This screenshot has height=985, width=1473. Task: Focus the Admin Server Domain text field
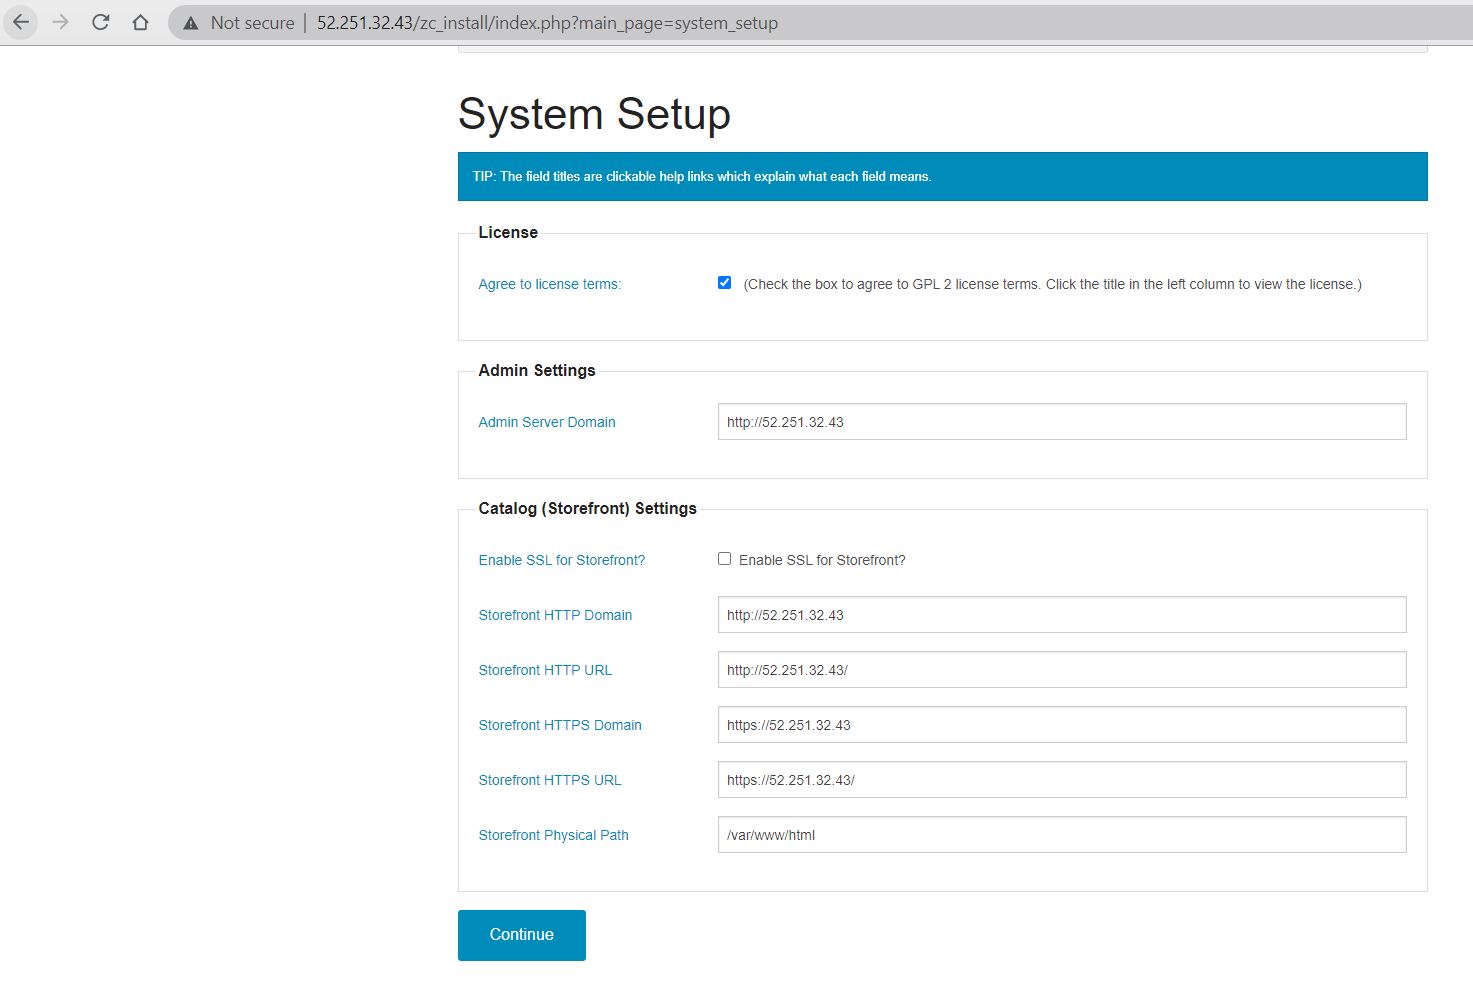1061,422
